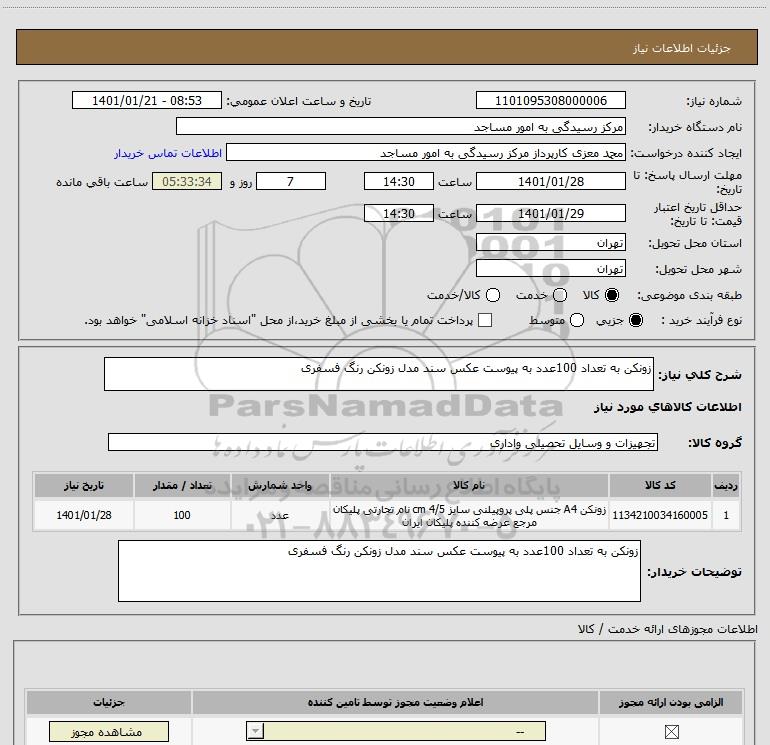Click the طبقه بندی موضوعی label

pos(689,296)
